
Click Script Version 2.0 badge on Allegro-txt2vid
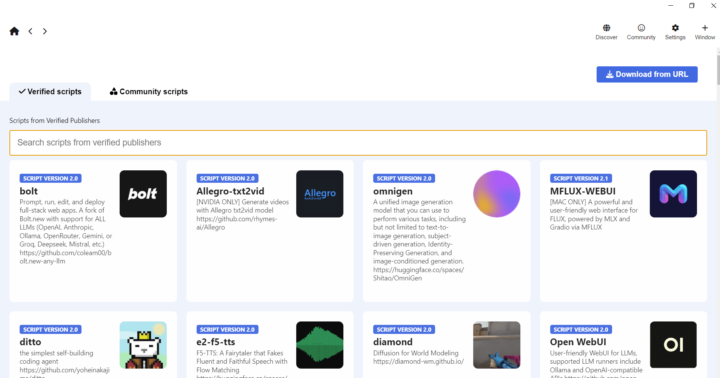(227, 178)
